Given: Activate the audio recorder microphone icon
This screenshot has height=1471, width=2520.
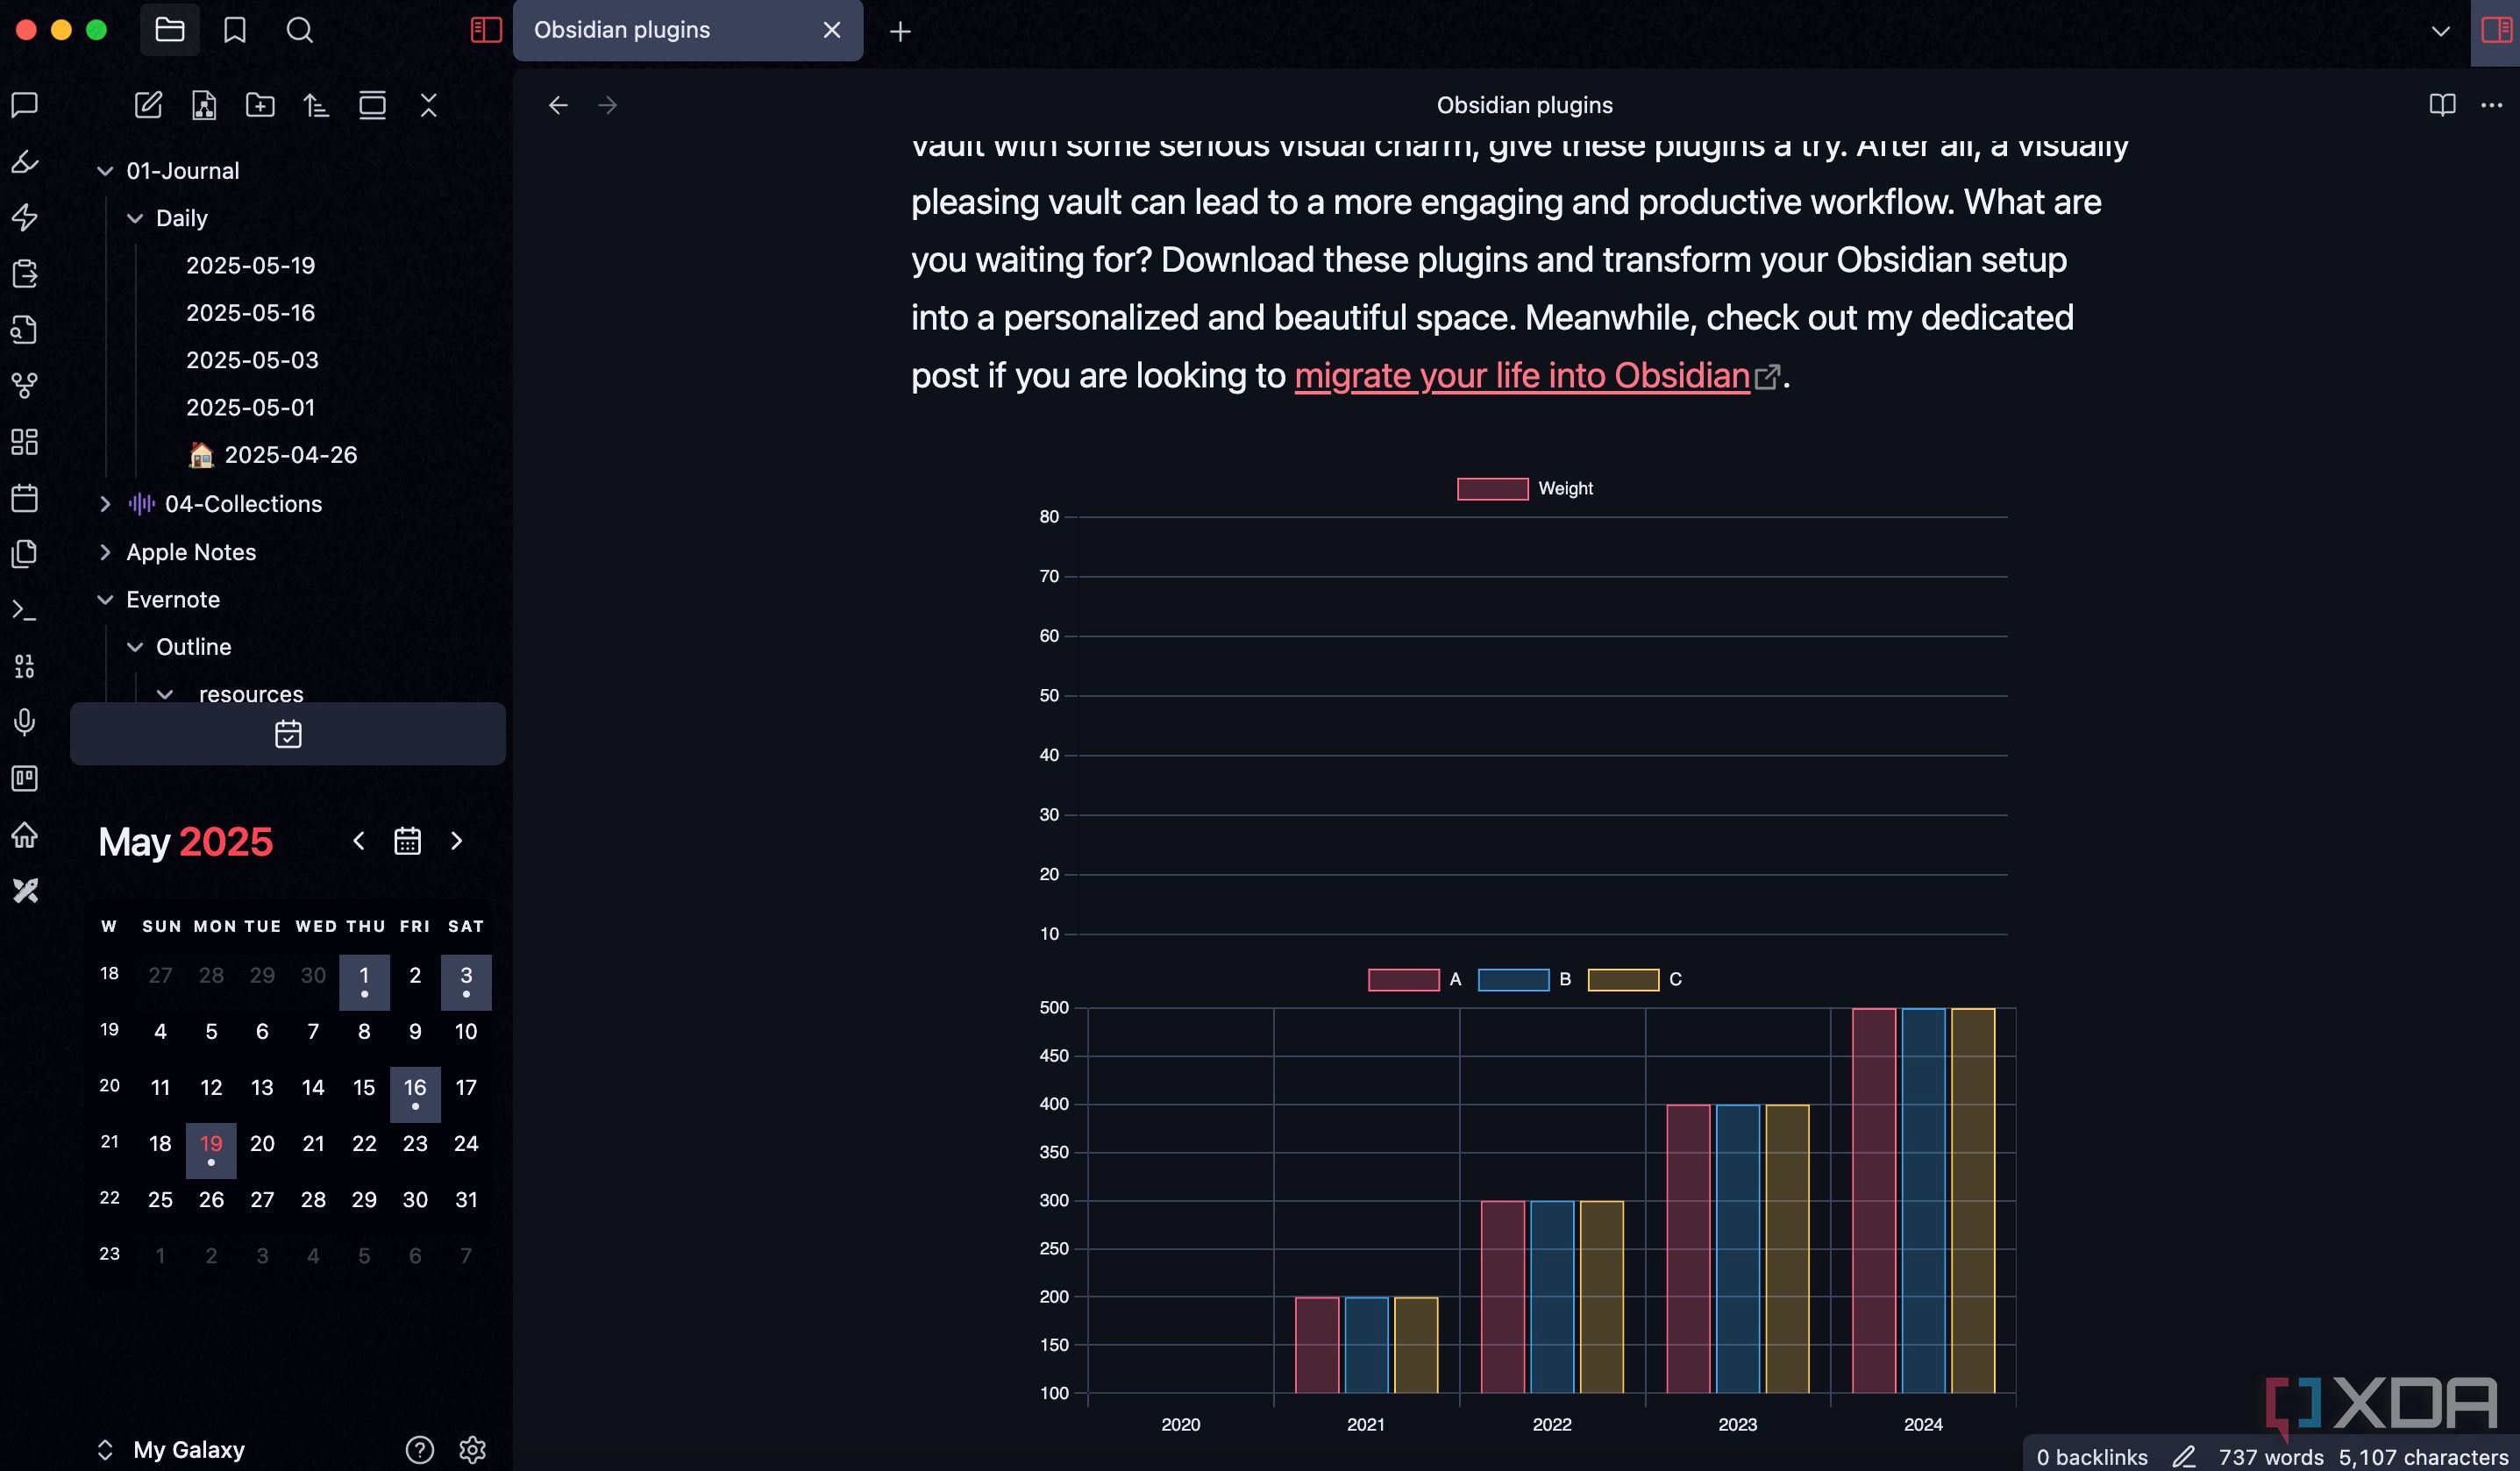Looking at the screenshot, I should [x=24, y=723].
